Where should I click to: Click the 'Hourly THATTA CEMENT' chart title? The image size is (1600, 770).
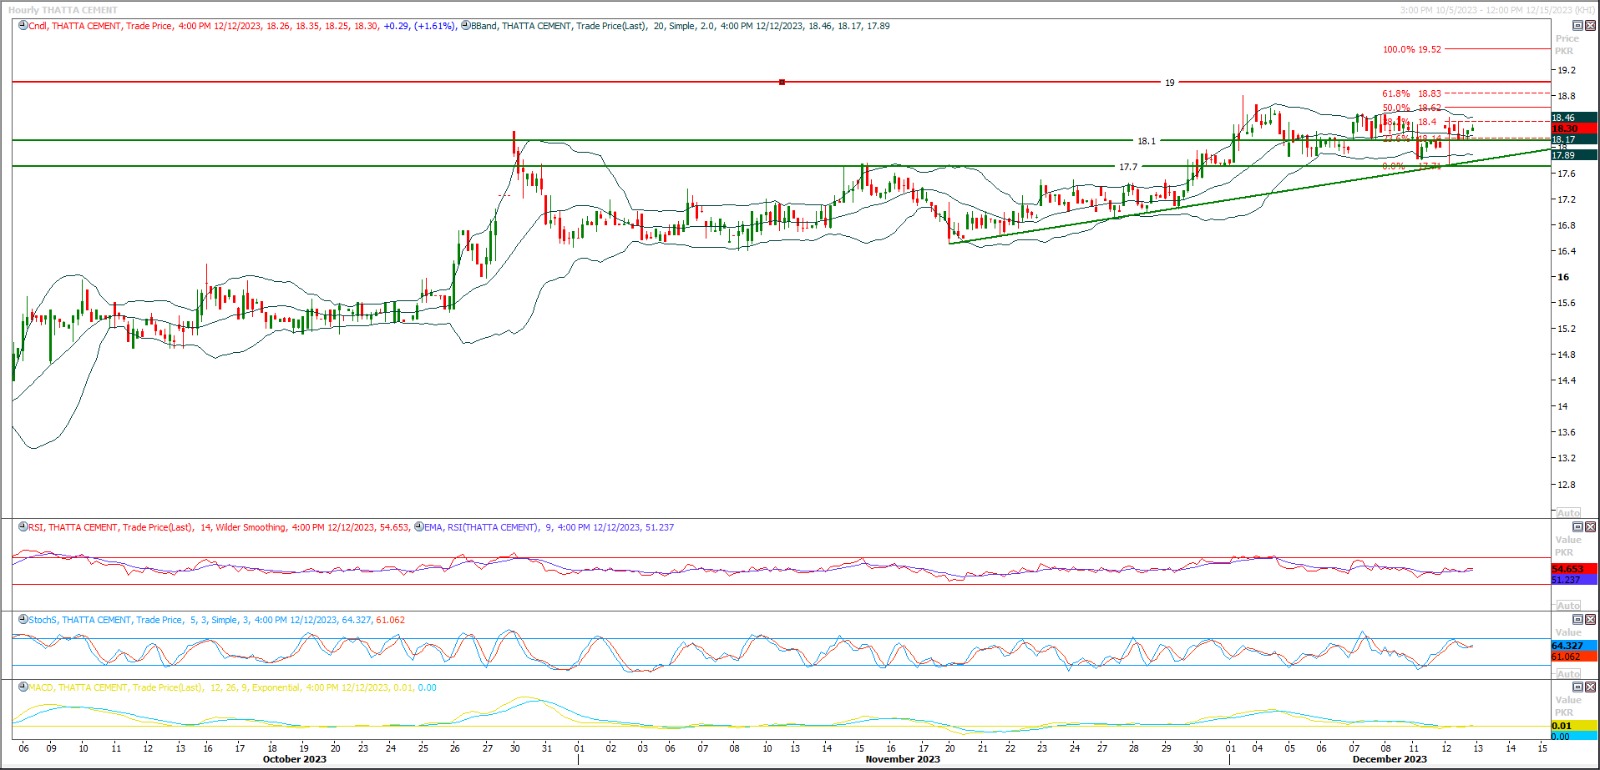pos(63,10)
